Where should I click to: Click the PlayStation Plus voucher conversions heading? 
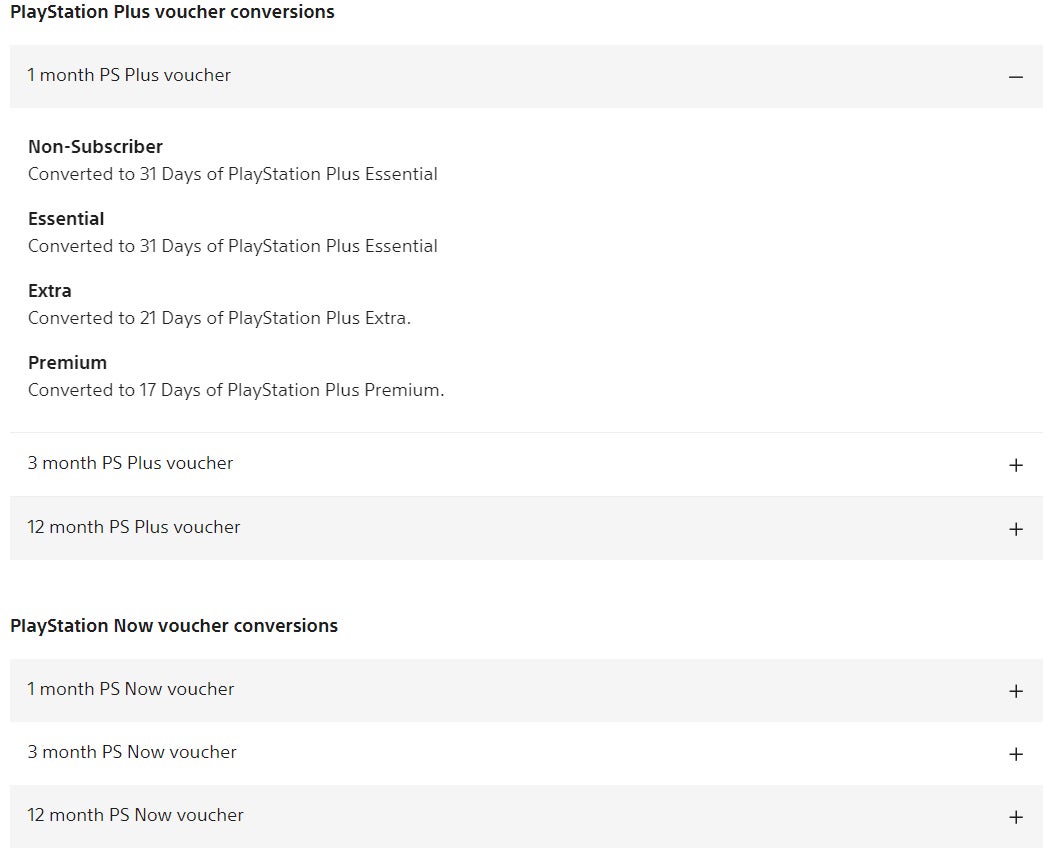(x=172, y=12)
